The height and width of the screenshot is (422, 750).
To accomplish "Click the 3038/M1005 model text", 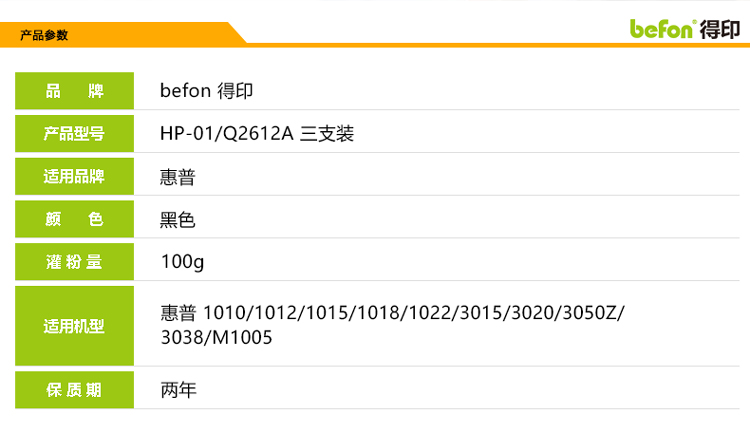I will [216, 338].
